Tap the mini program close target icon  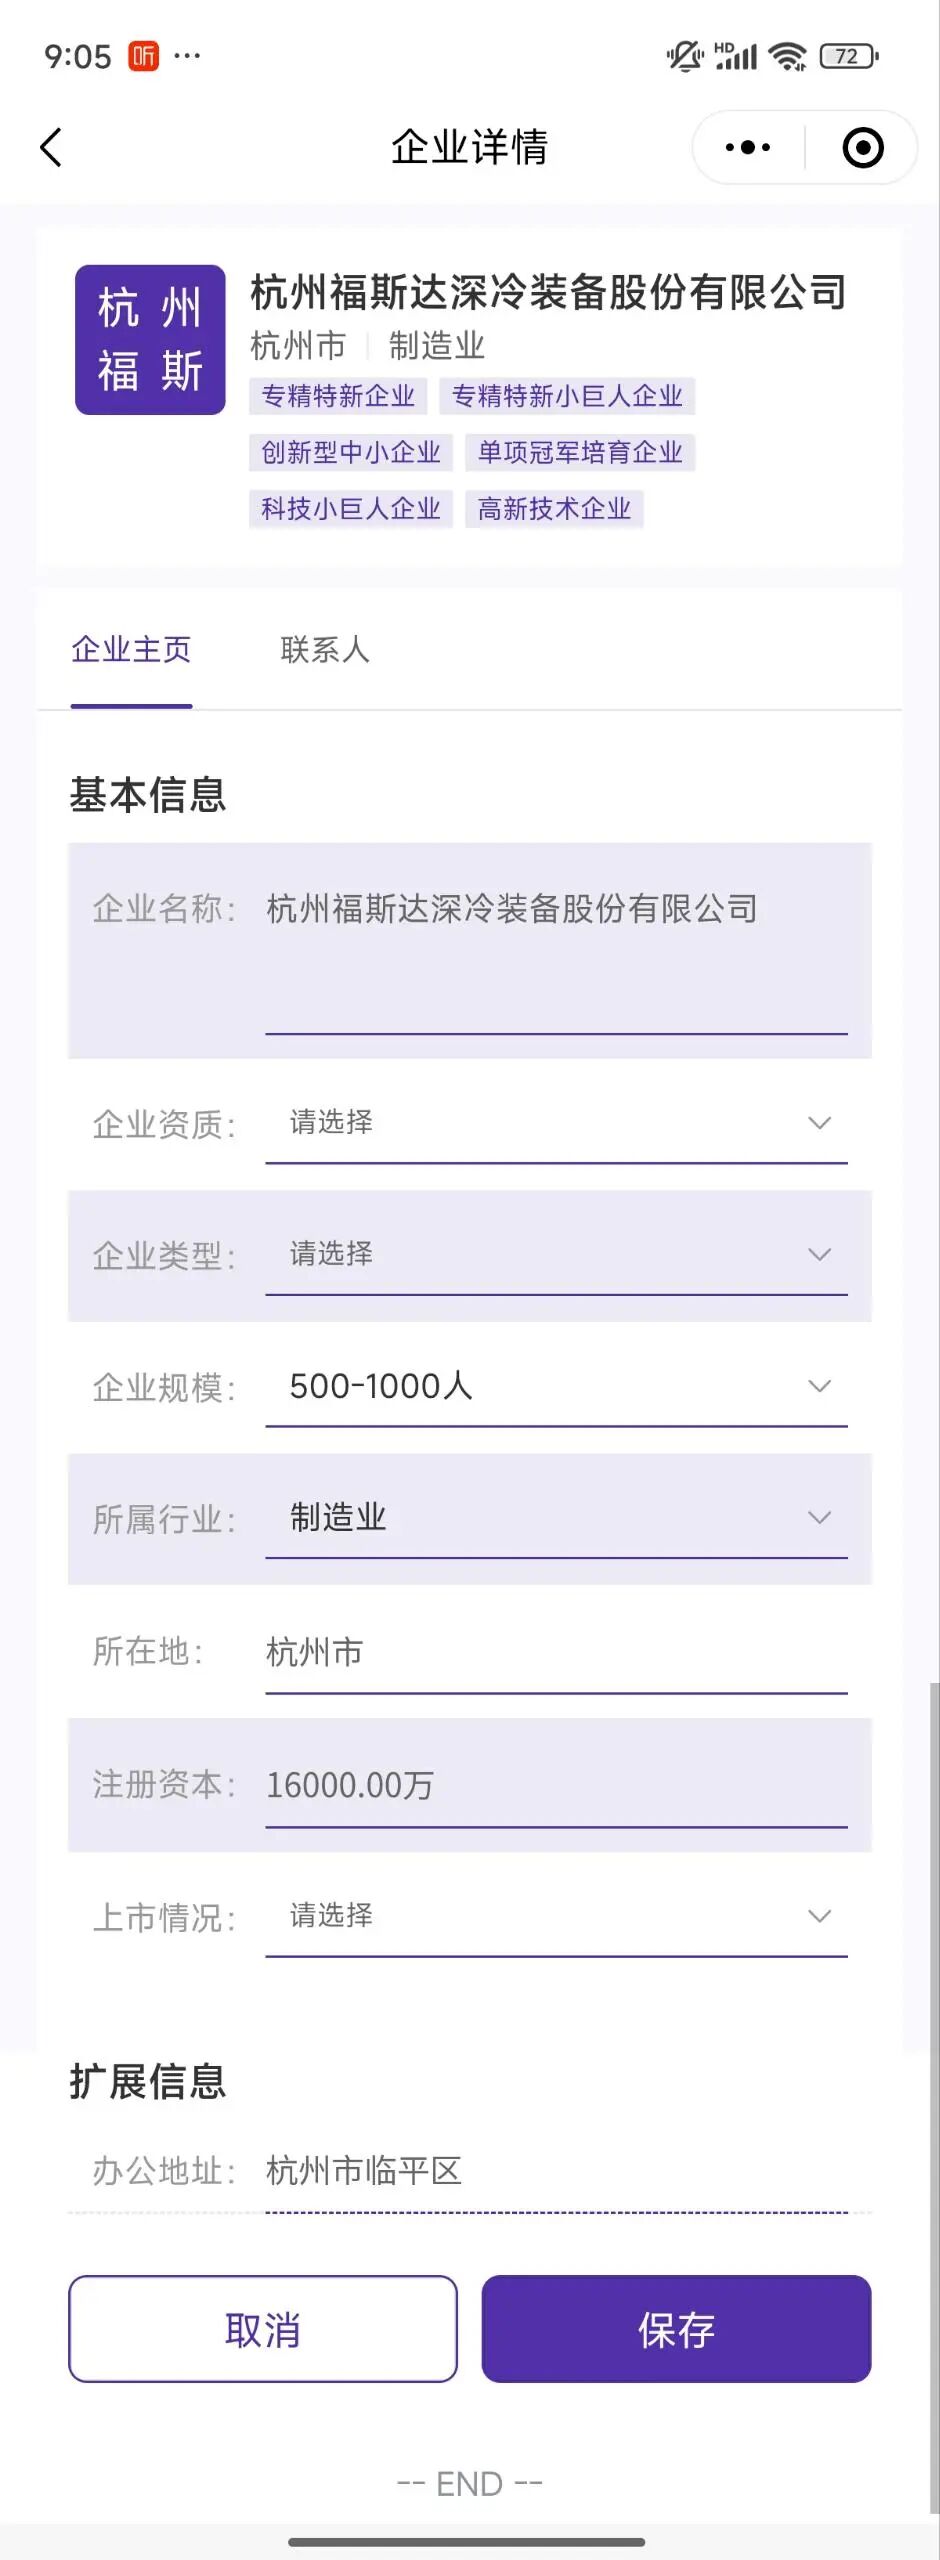[x=862, y=148]
